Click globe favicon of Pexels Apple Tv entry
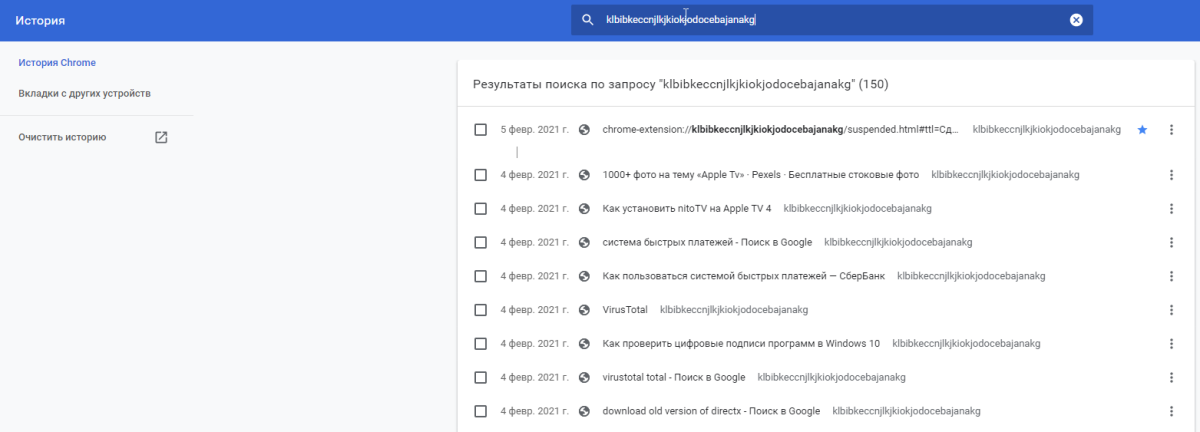The image size is (1200, 432). 584,175
